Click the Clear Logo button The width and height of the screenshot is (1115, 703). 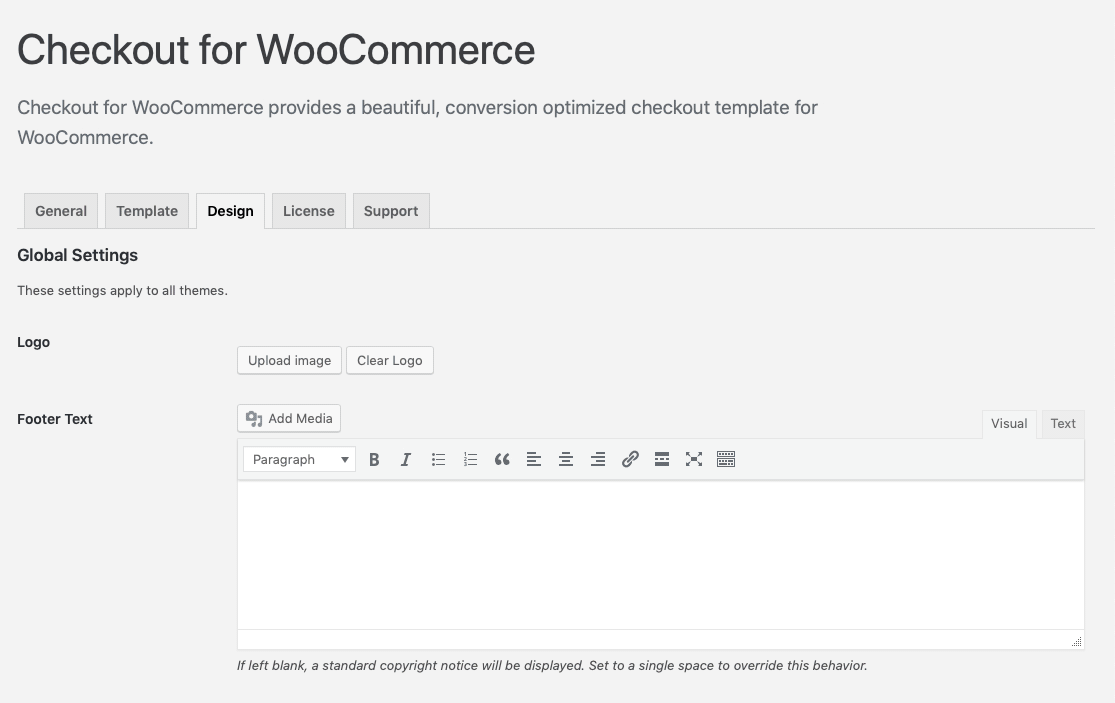390,360
